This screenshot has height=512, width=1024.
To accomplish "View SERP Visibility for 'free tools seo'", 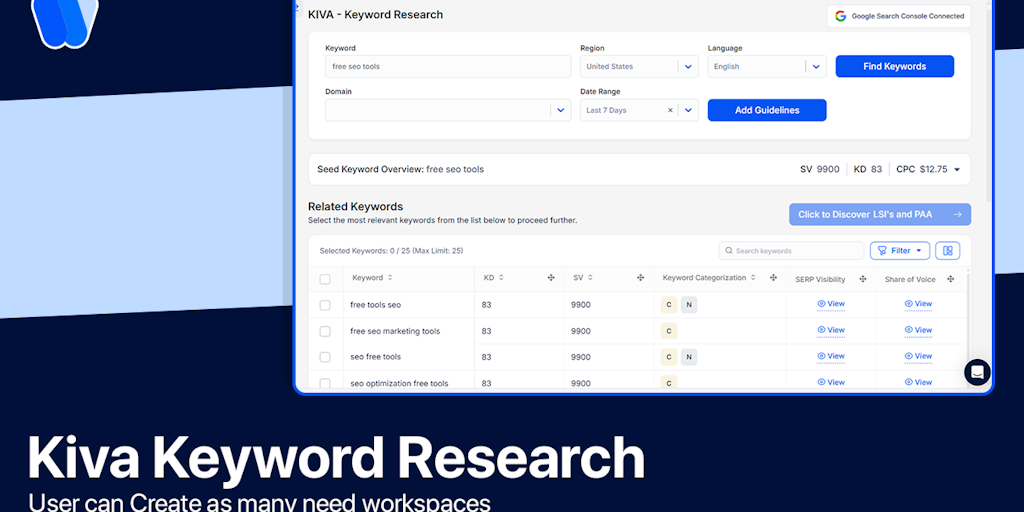I will (831, 304).
